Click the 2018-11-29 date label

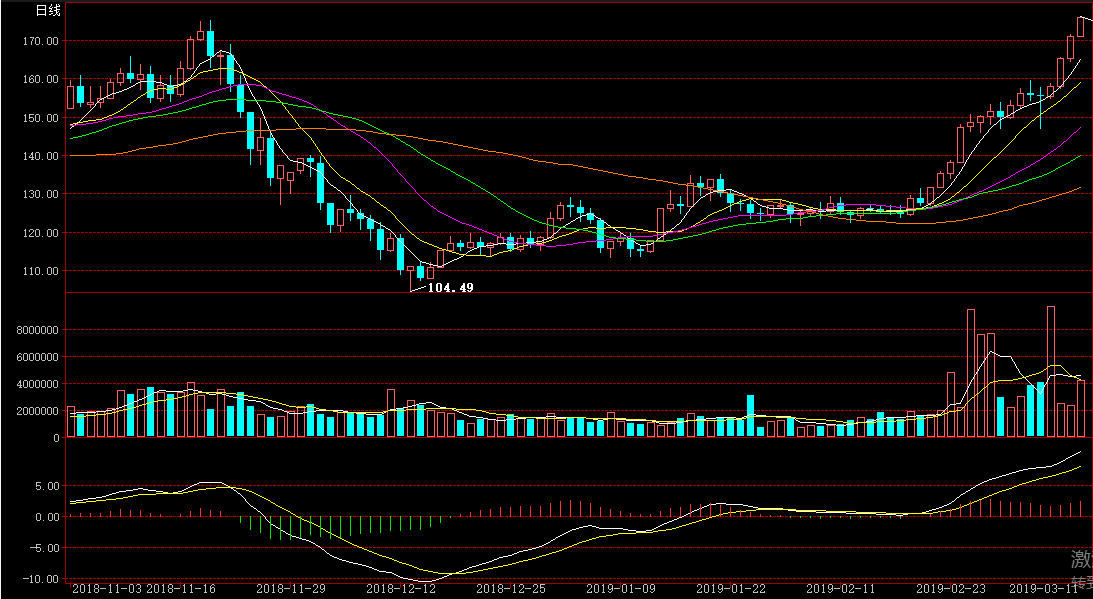coord(291,589)
